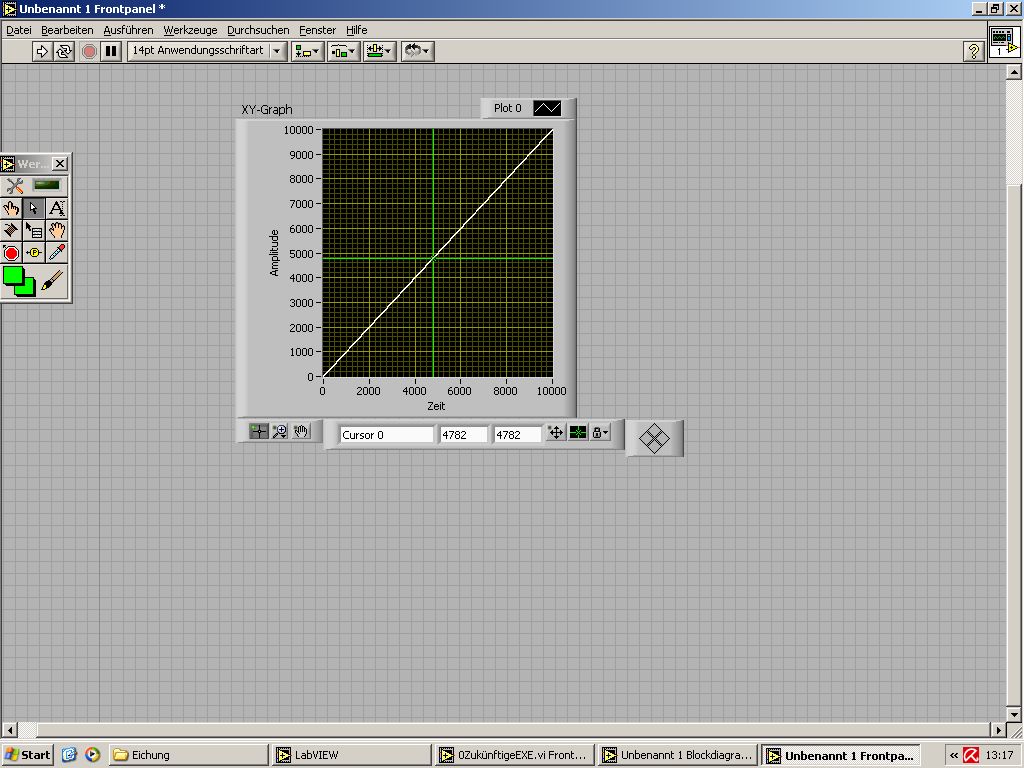Pick the Breakpoint stop-sign tool
This screenshot has width=1024, height=768.
point(11,253)
